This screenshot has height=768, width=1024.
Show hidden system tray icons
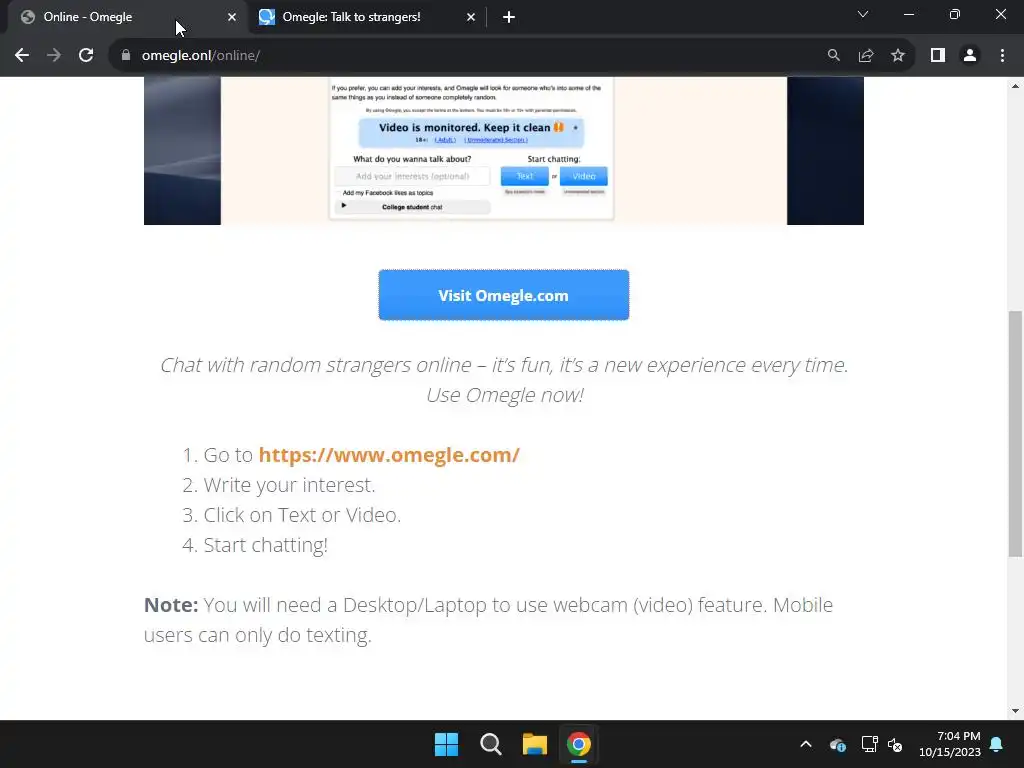pyautogui.click(x=806, y=744)
